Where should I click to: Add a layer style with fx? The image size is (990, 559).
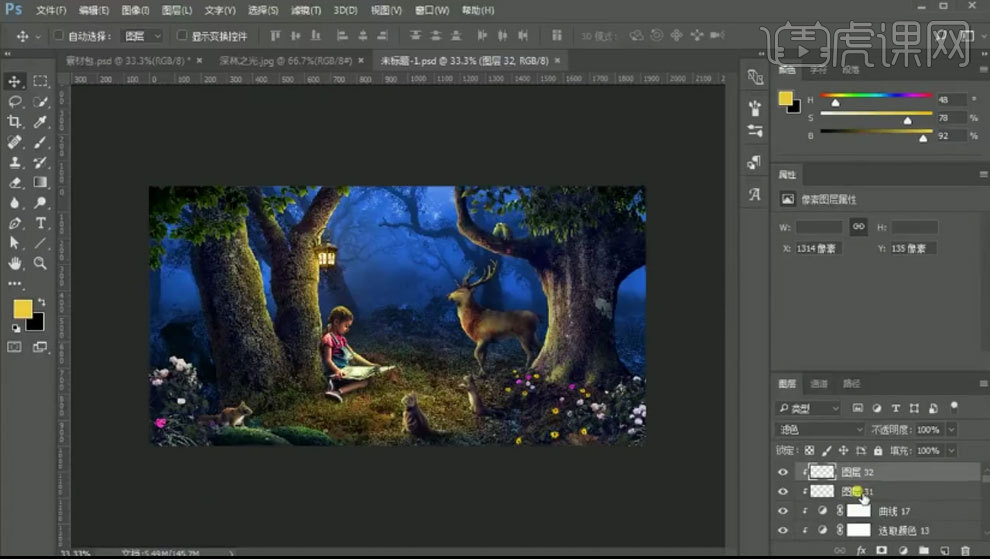tap(861, 551)
